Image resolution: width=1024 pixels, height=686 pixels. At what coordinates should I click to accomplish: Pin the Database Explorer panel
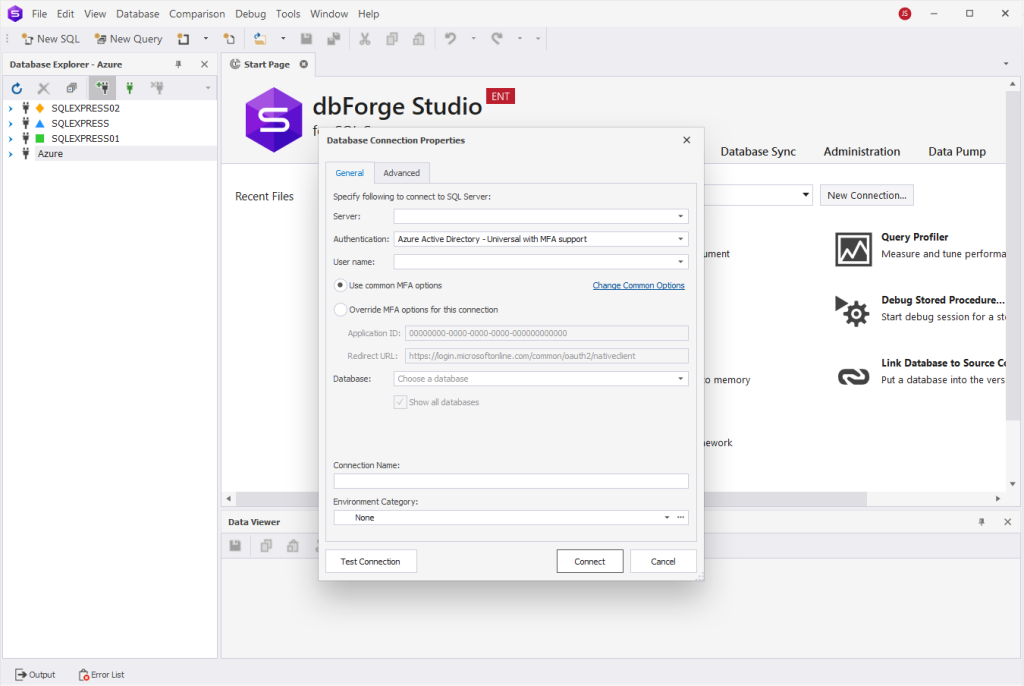pos(178,64)
